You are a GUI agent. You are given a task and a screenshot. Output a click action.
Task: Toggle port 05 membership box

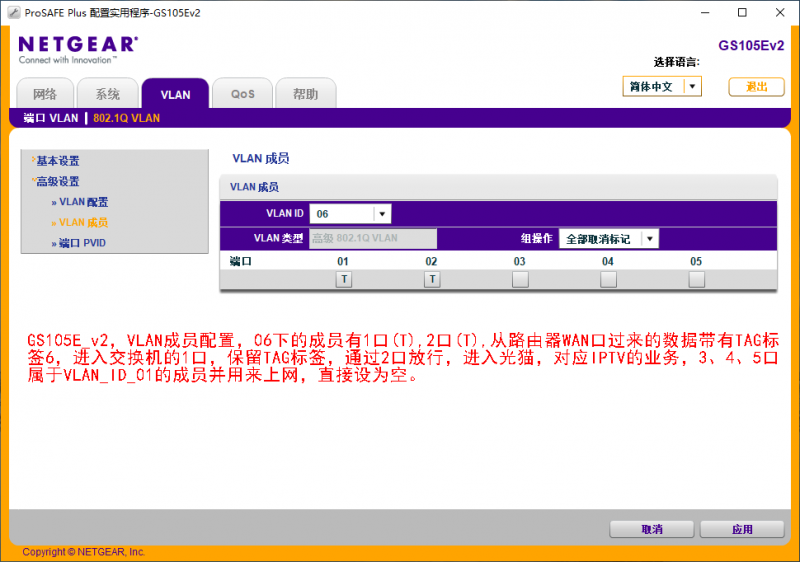point(696,279)
